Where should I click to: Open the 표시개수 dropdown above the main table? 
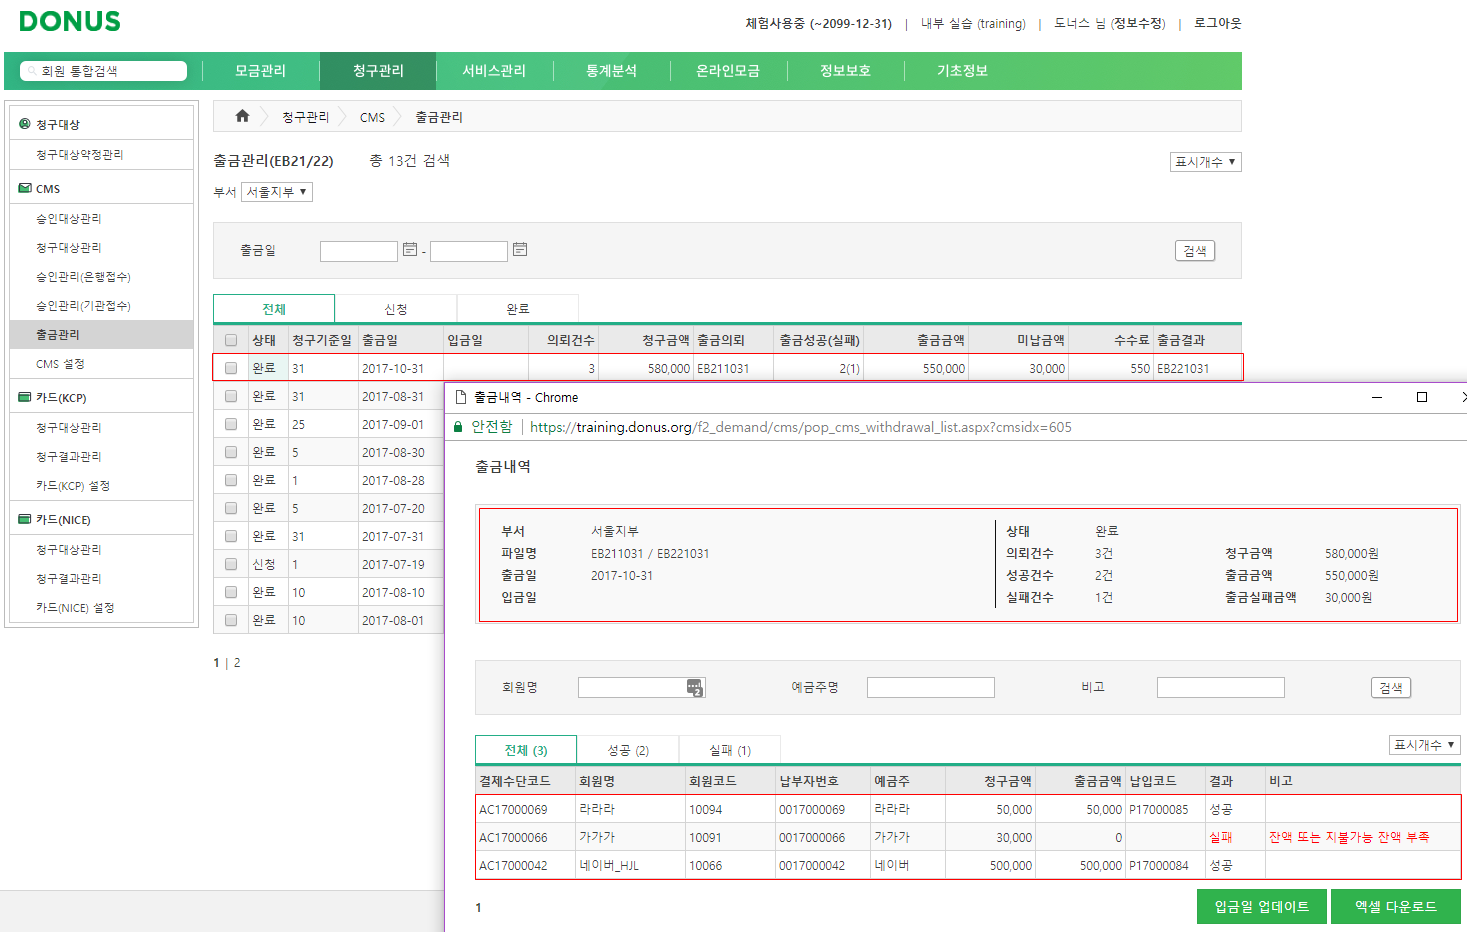(x=1205, y=161)
